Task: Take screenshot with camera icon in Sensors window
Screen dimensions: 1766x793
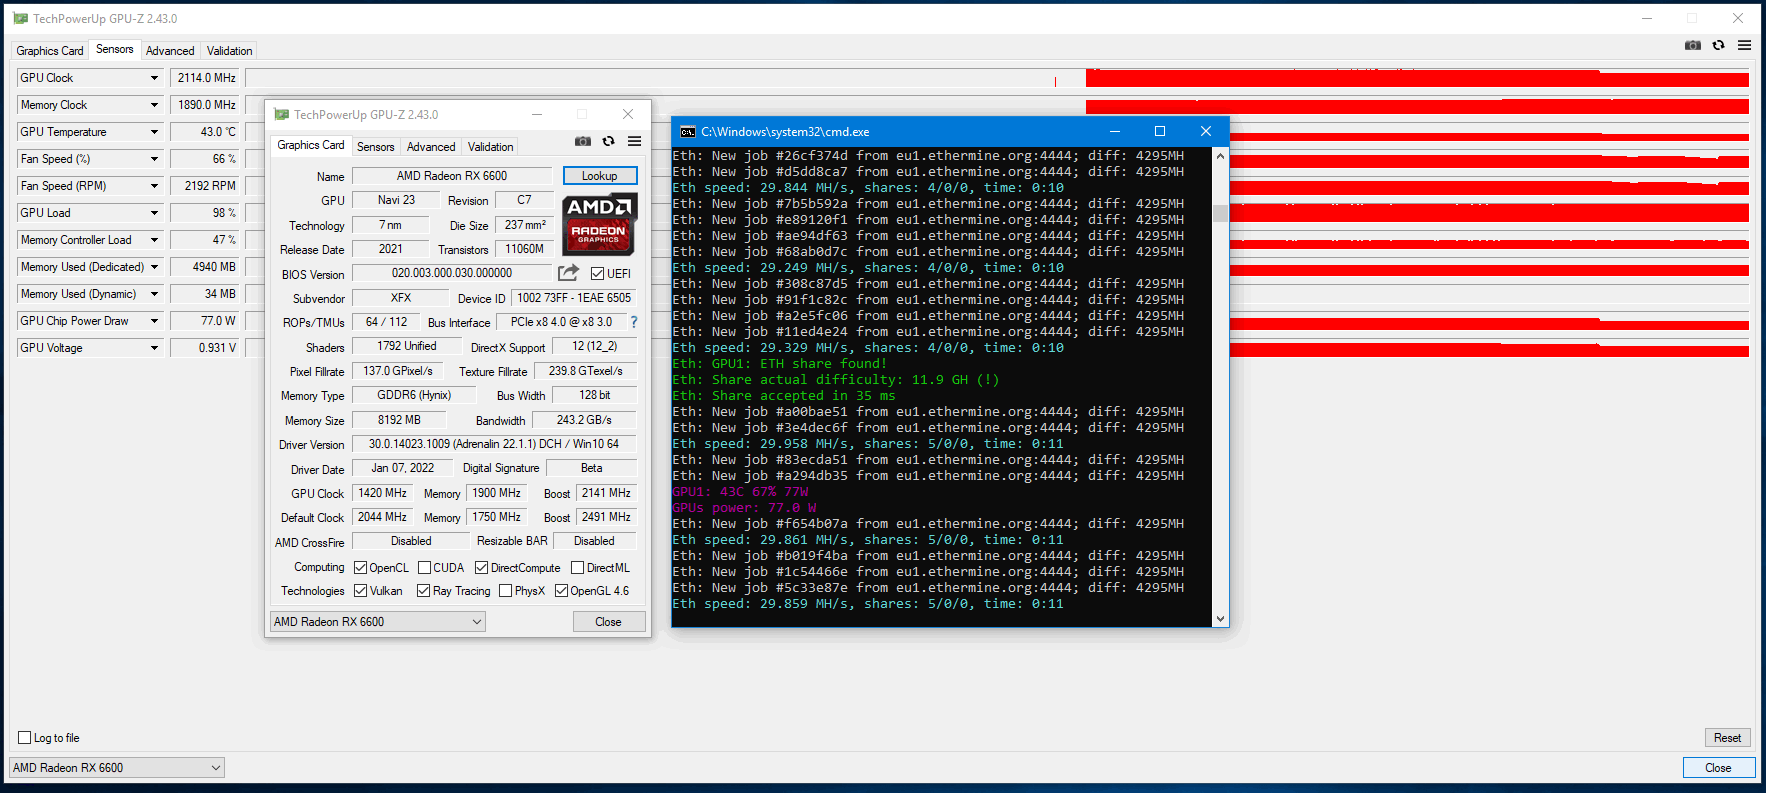Action: coord(1692,45)
